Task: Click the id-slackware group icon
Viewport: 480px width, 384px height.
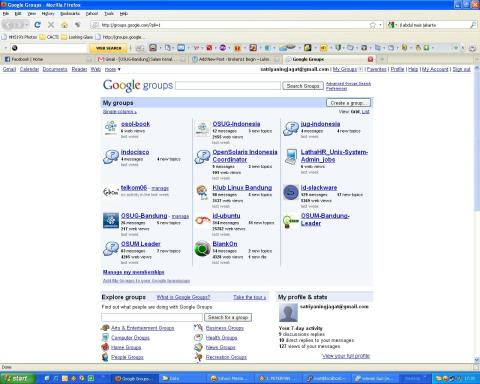Action: click(x=291, y=192)
